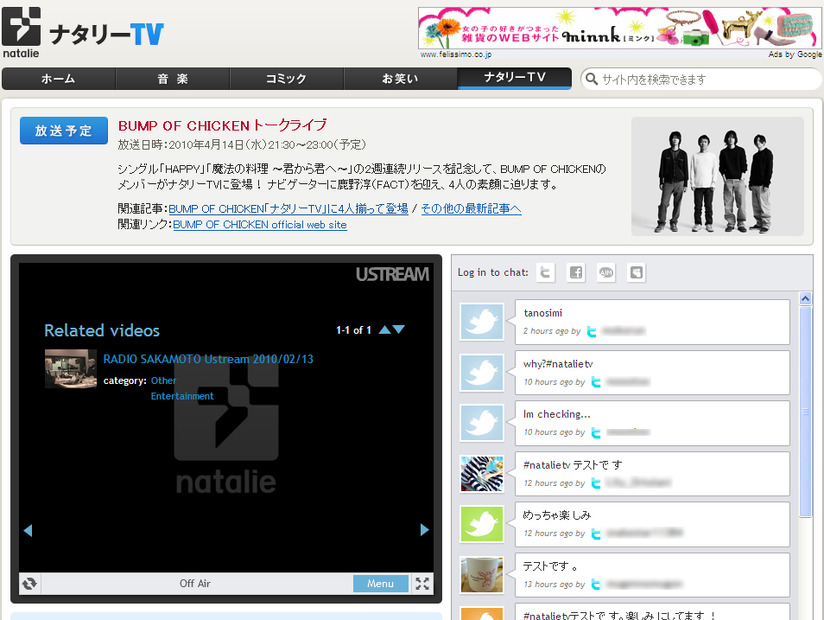Log in to chat with Twitter icon
This screenshot has width=824, height=620.
[545, 273]
